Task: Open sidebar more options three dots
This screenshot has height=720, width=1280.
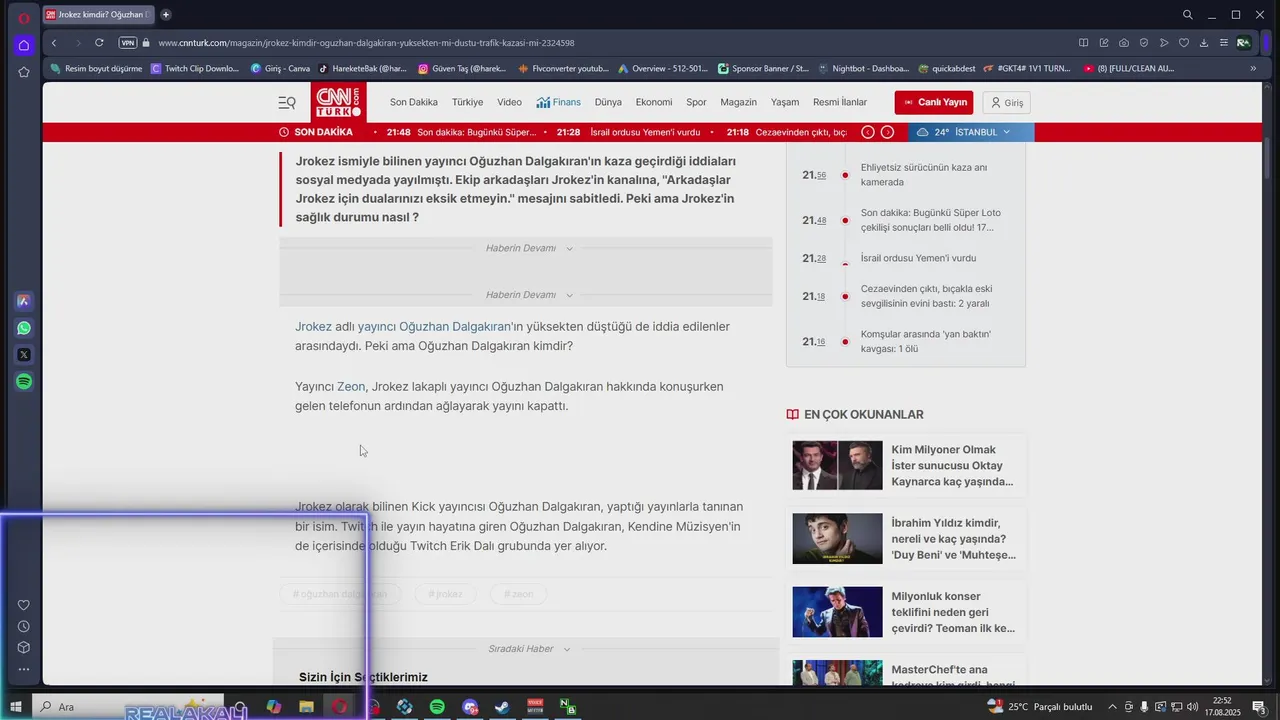Action: click(24, 670)
